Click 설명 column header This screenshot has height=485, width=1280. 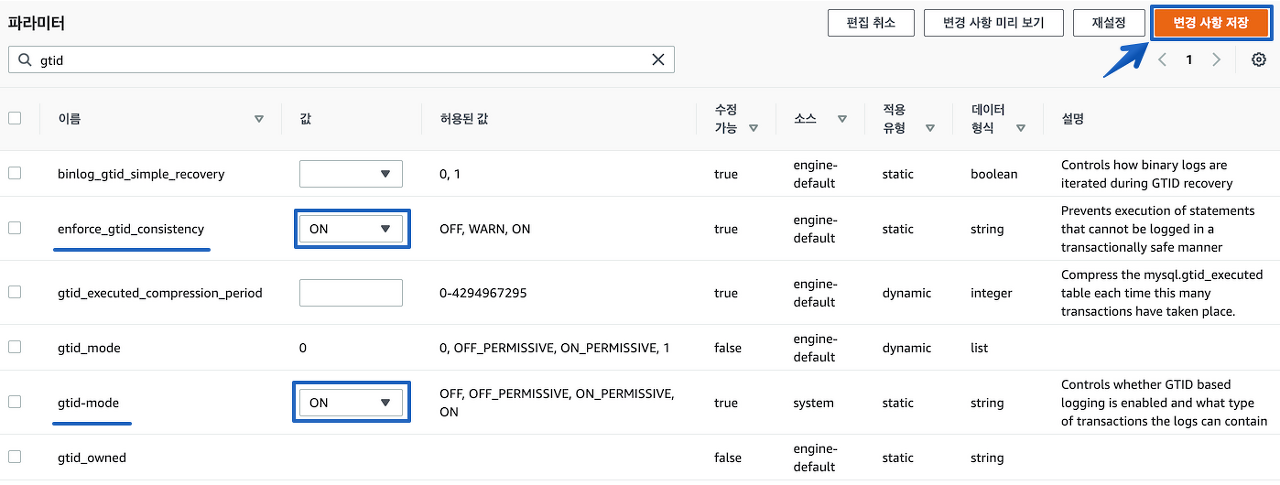pos(1073,119)
